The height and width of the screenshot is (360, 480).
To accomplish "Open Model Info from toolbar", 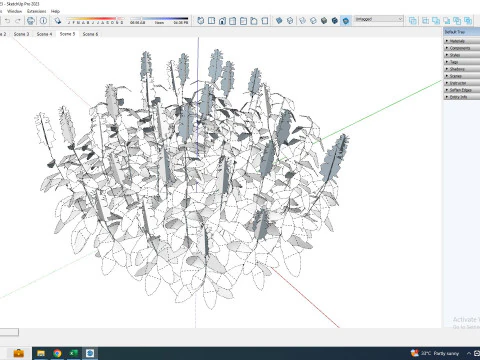I will (x=43, y=21).
